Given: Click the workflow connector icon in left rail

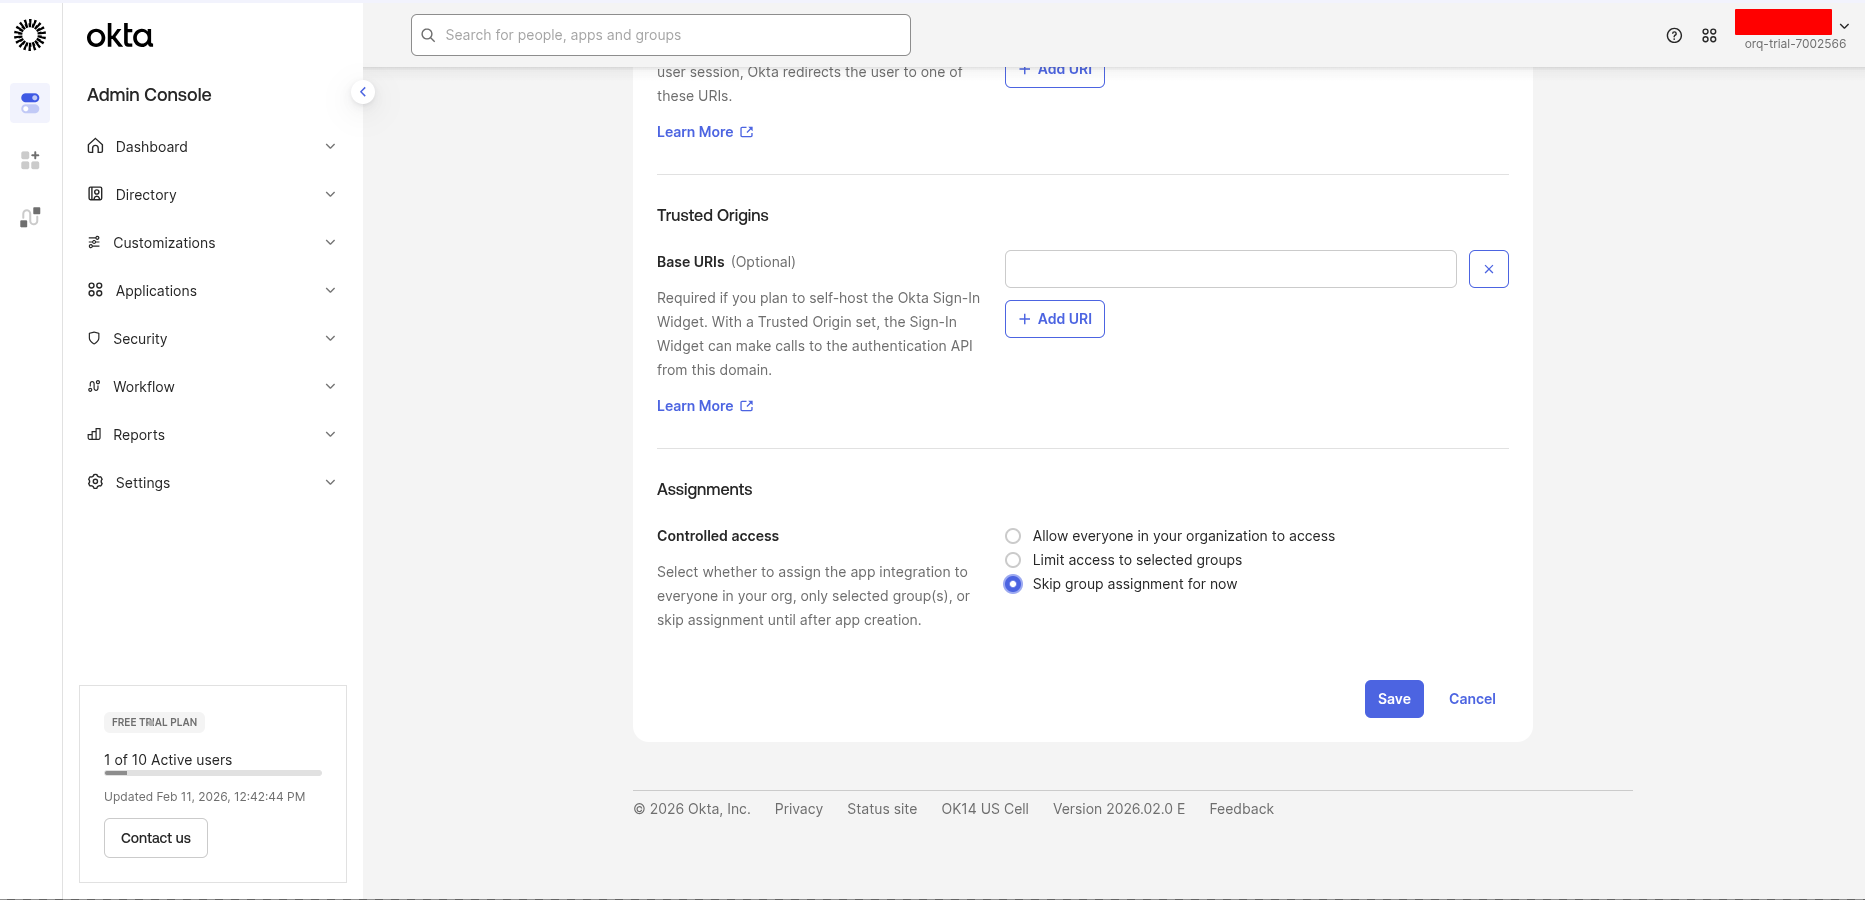Looking at the screenshot, I should pos(30,217).
